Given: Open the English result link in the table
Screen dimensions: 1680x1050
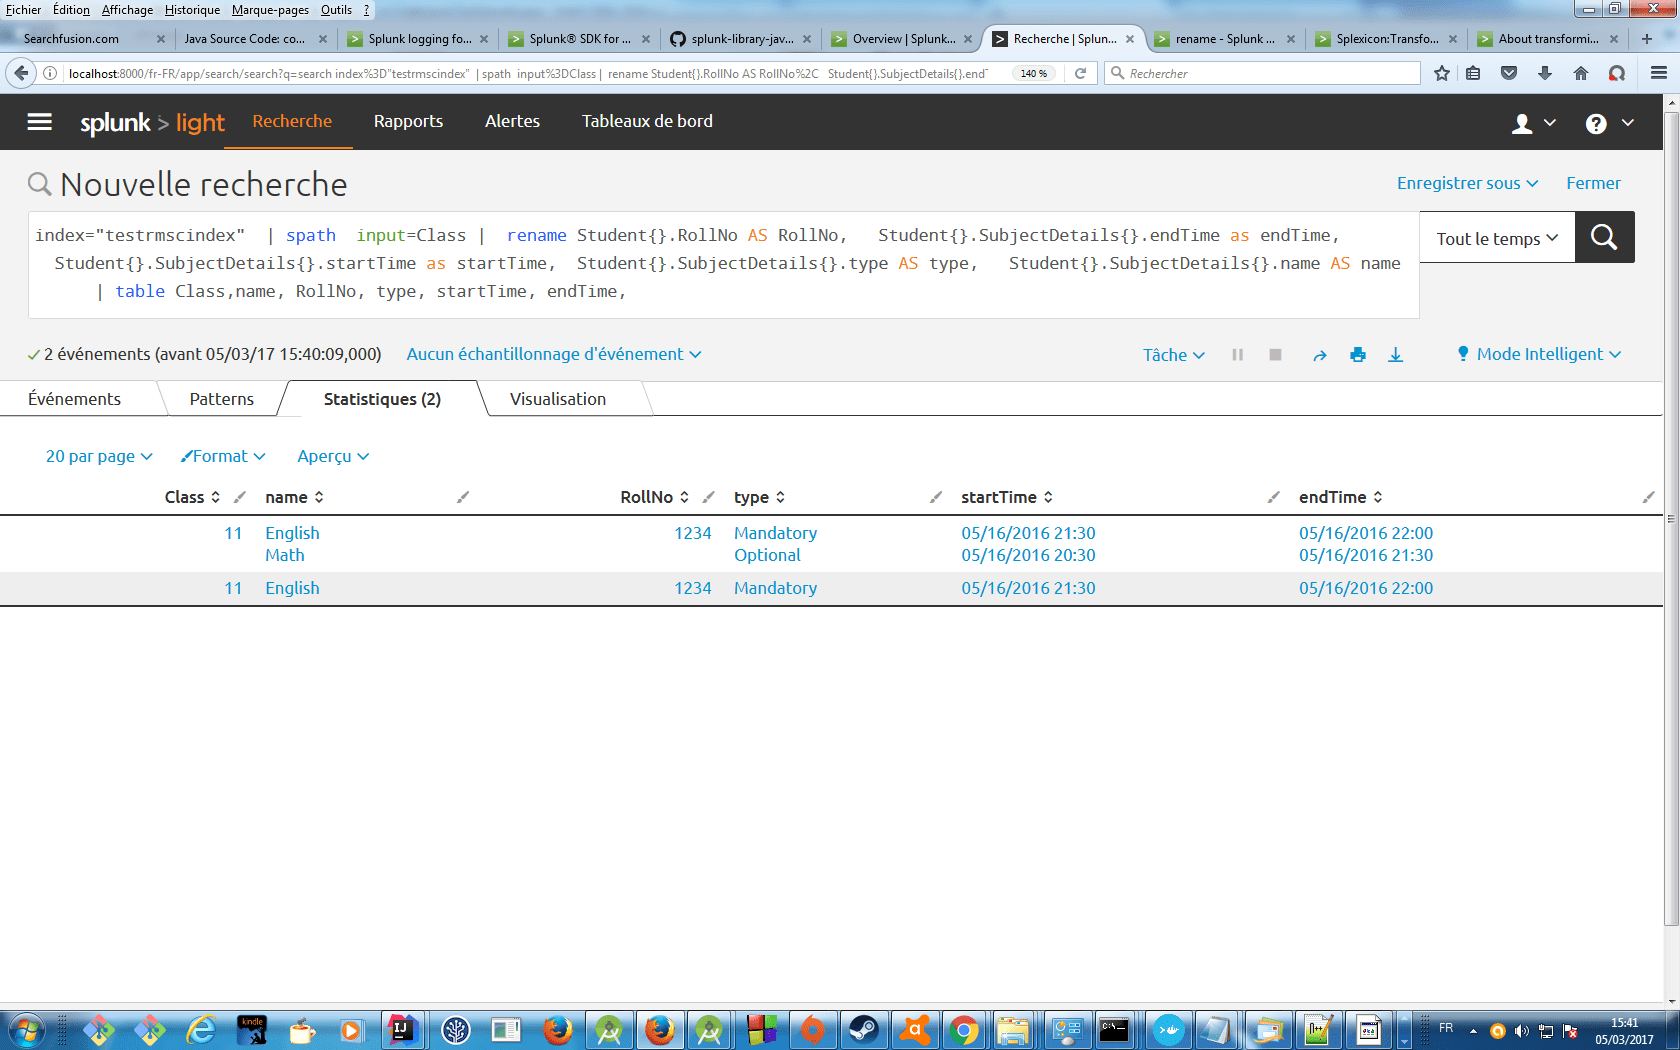Looking at the screenshot, I should tap(291, 533).
